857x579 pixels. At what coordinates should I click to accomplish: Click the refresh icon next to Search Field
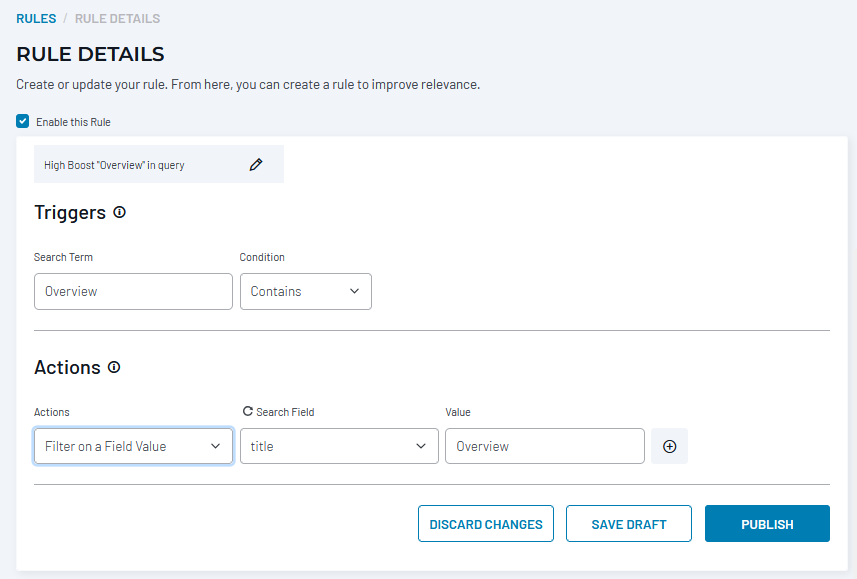[248, 411]
